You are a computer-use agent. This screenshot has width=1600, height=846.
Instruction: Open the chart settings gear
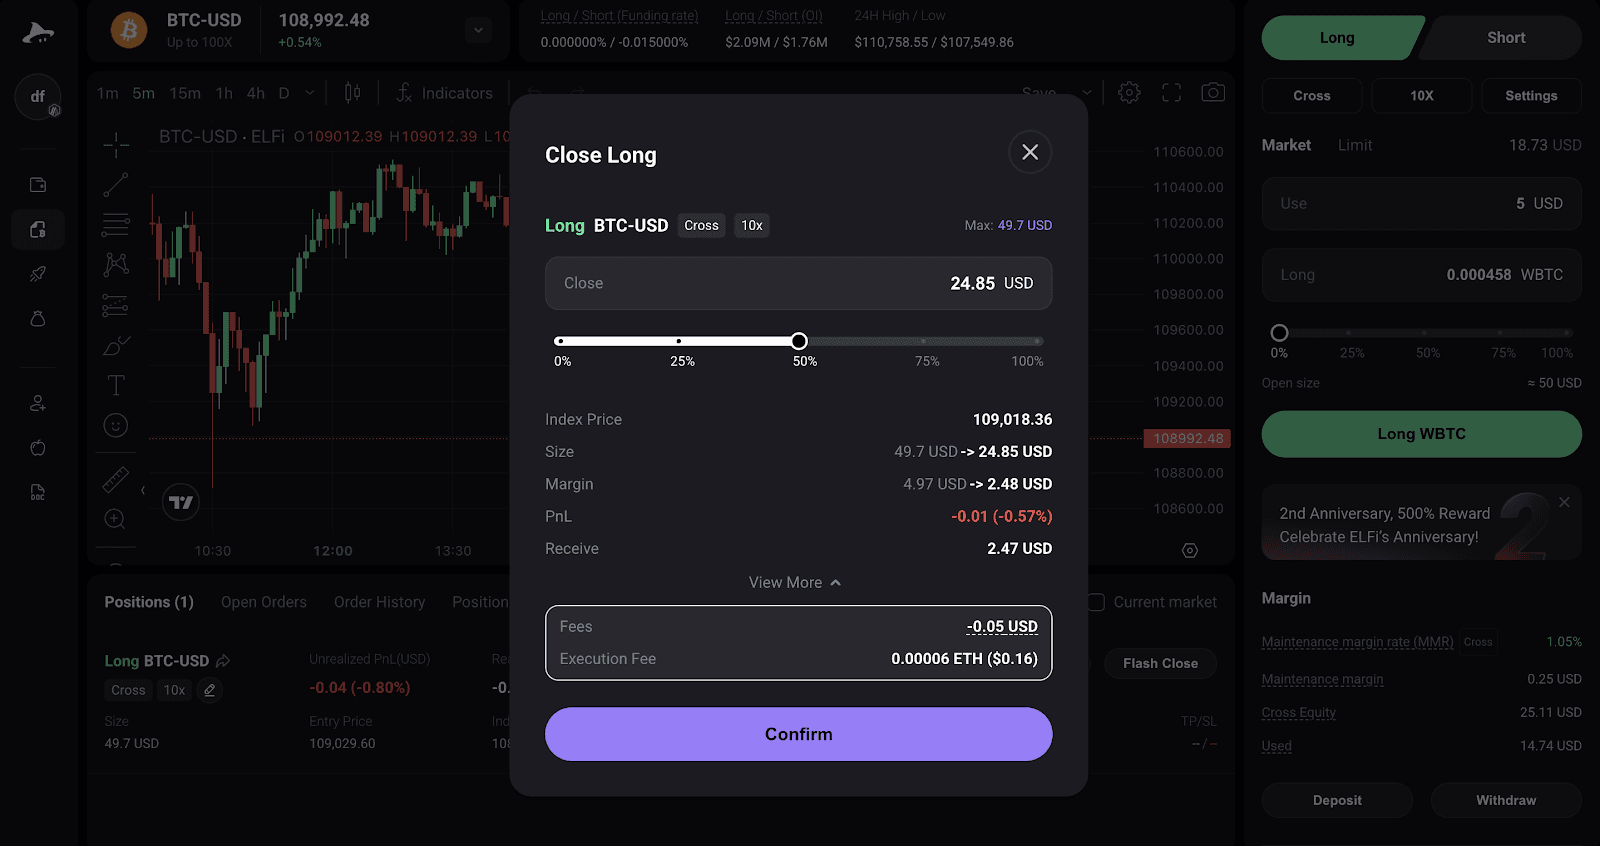point(1129,93)
